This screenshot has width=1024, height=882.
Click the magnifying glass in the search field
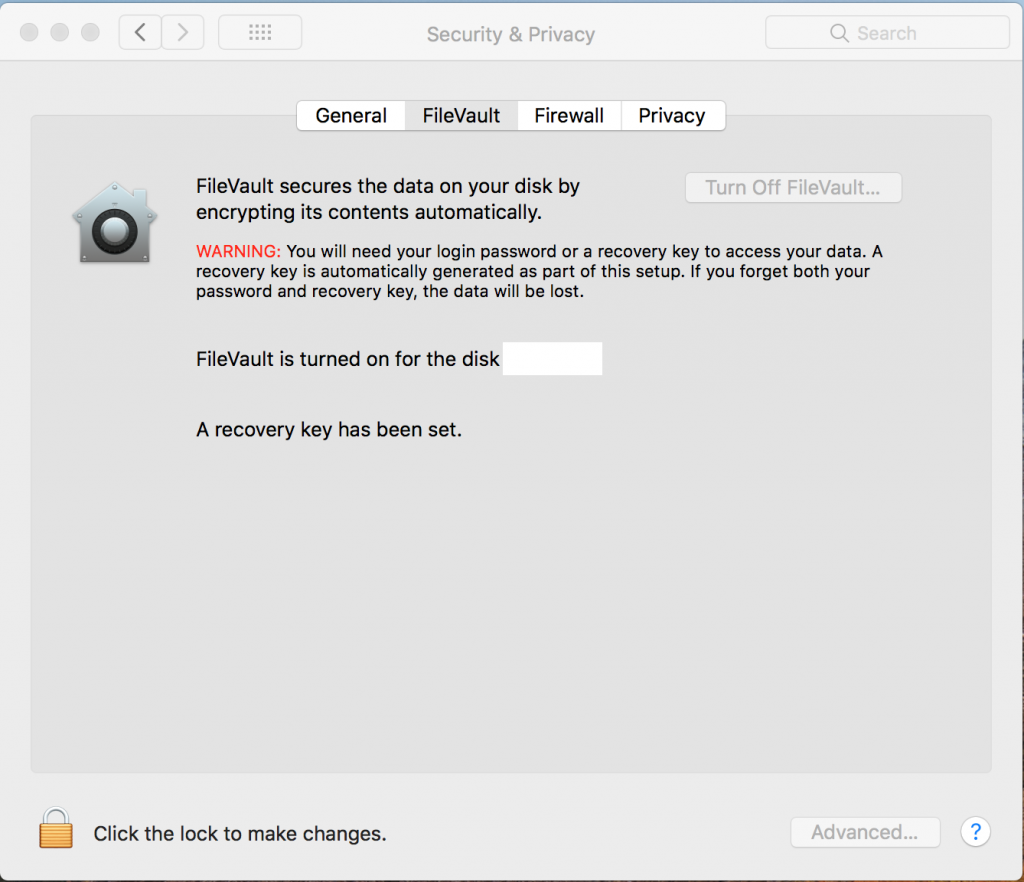(839, 33)
